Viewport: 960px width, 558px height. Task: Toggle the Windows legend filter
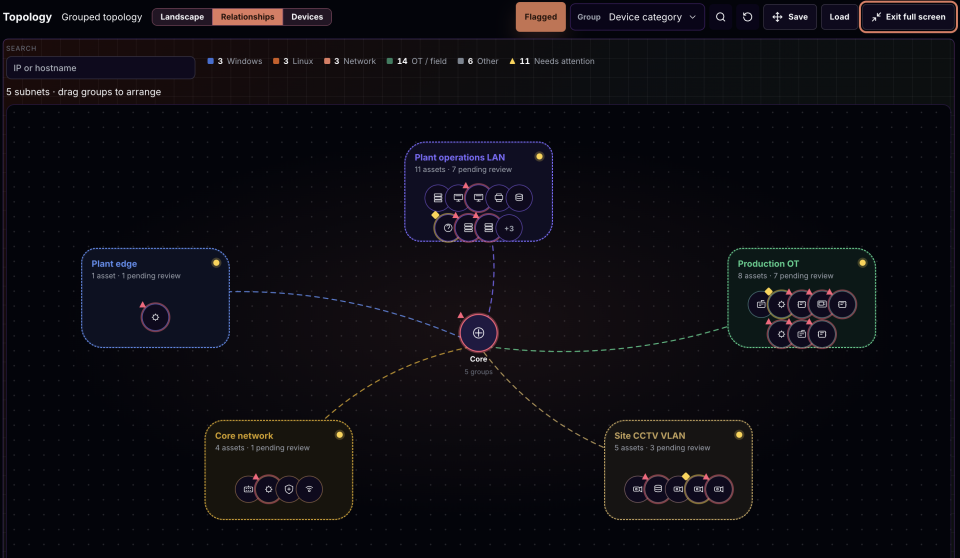pos(235,61)
